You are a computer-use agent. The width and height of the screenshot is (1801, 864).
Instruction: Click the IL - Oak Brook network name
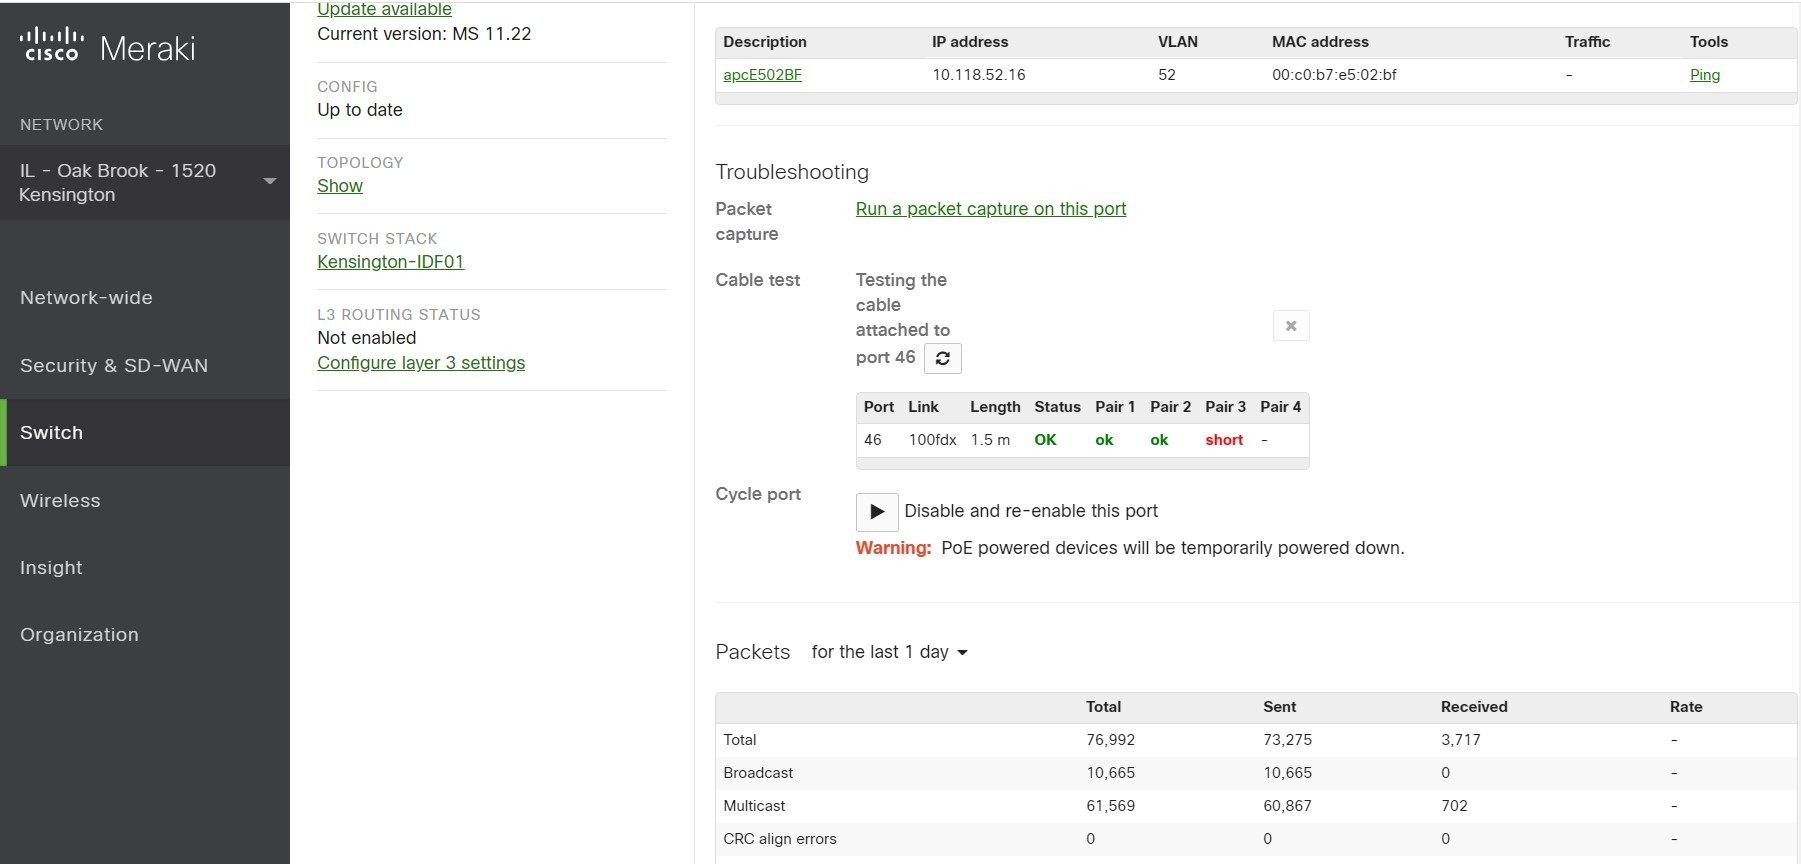(117, 183)
